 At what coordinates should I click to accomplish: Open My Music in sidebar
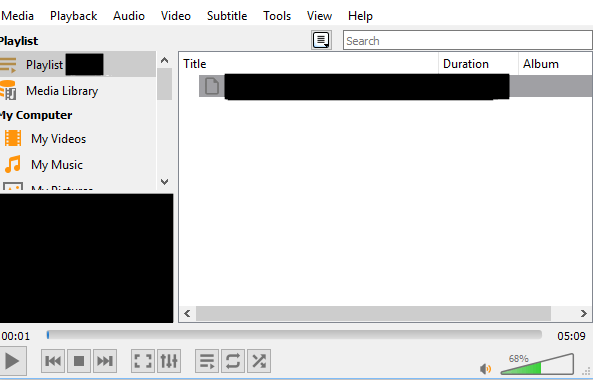click(57, 165)
